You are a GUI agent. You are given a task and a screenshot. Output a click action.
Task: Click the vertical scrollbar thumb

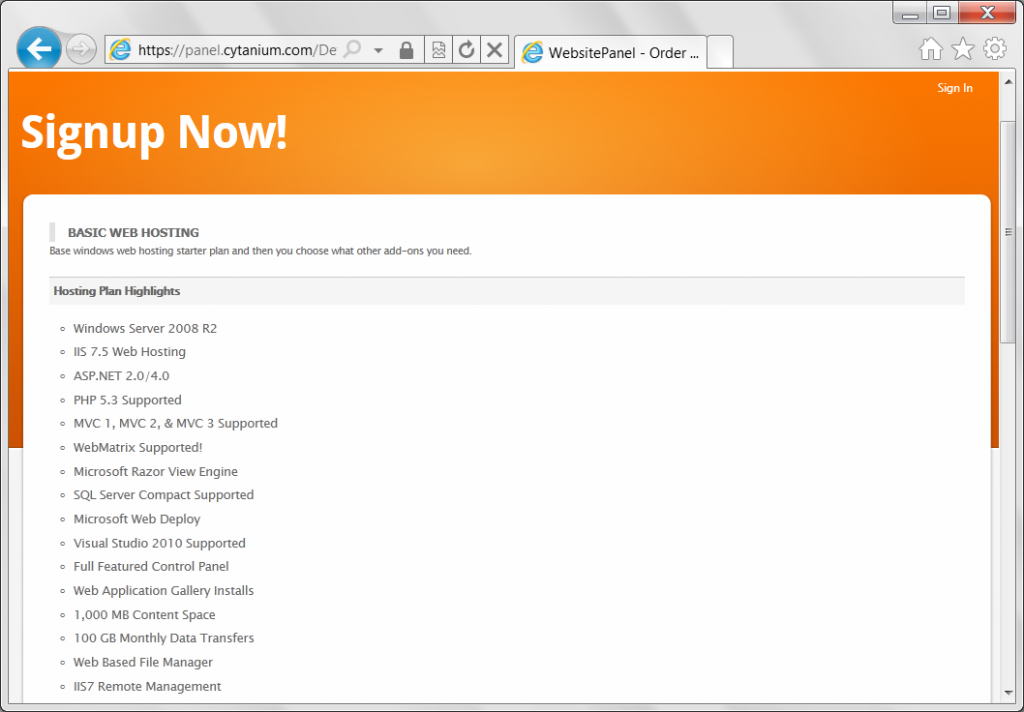[x=1008, y=231]
